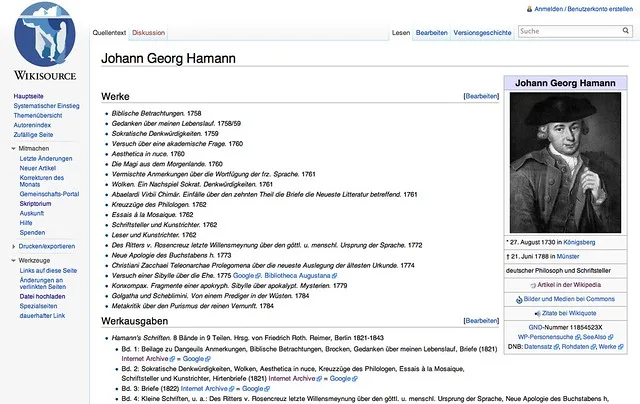Screen dimensions: 640x404
Task: Switch to the Diskussion tab
Action: [148, 33]
